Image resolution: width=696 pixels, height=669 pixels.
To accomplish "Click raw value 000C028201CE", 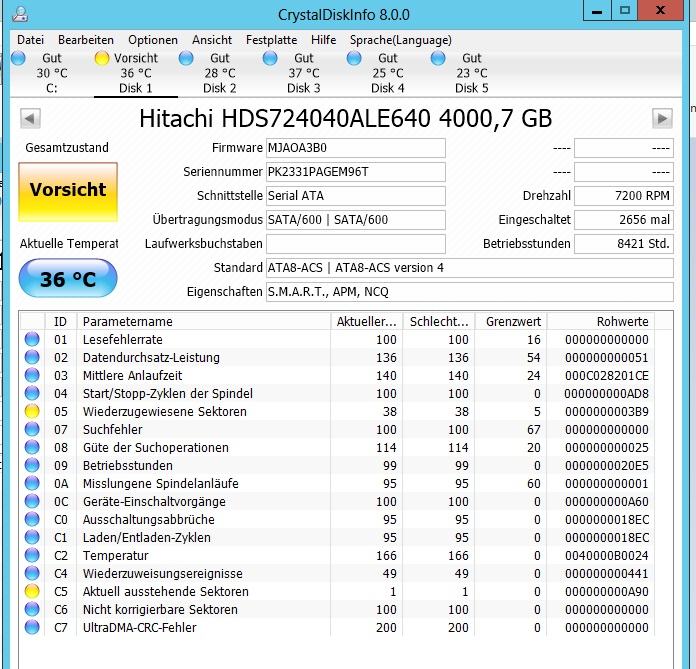I will (x=606, y=376).
